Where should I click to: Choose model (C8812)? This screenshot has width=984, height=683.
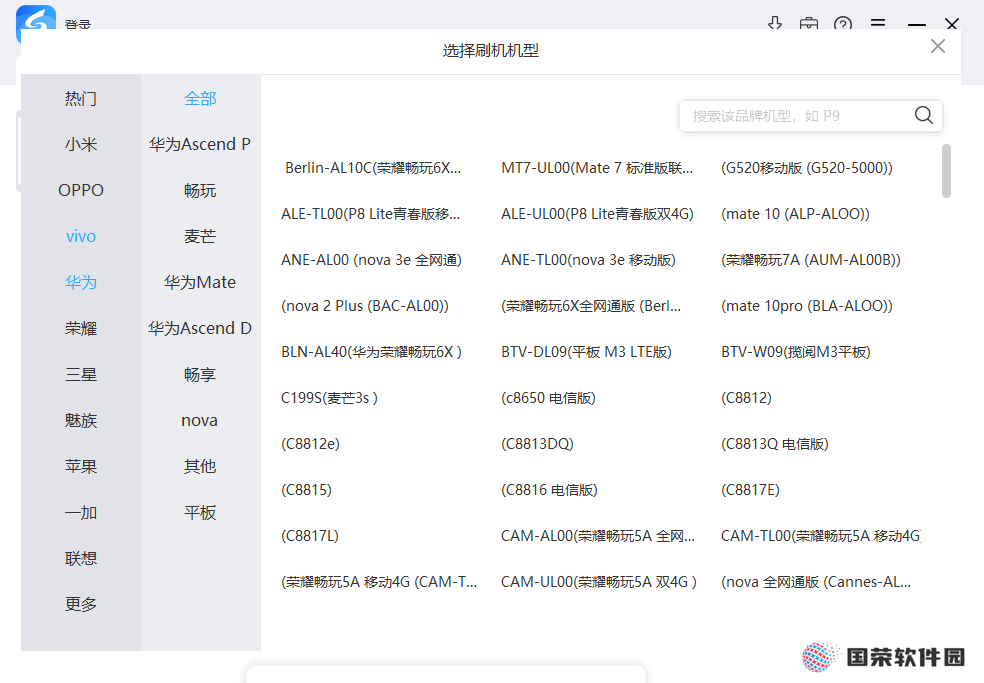click(x=746, y=398)
